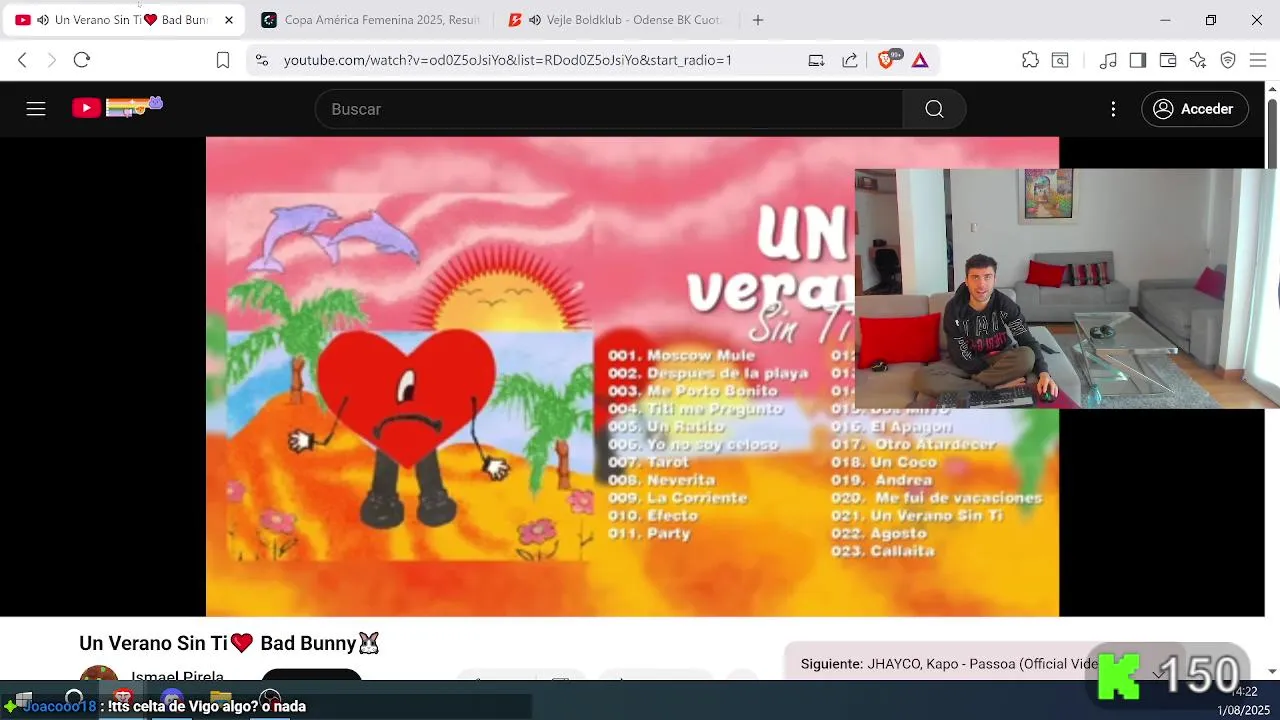
Task: Click the magnifier-in-window toolbar icon
Action: (1060, 60)
